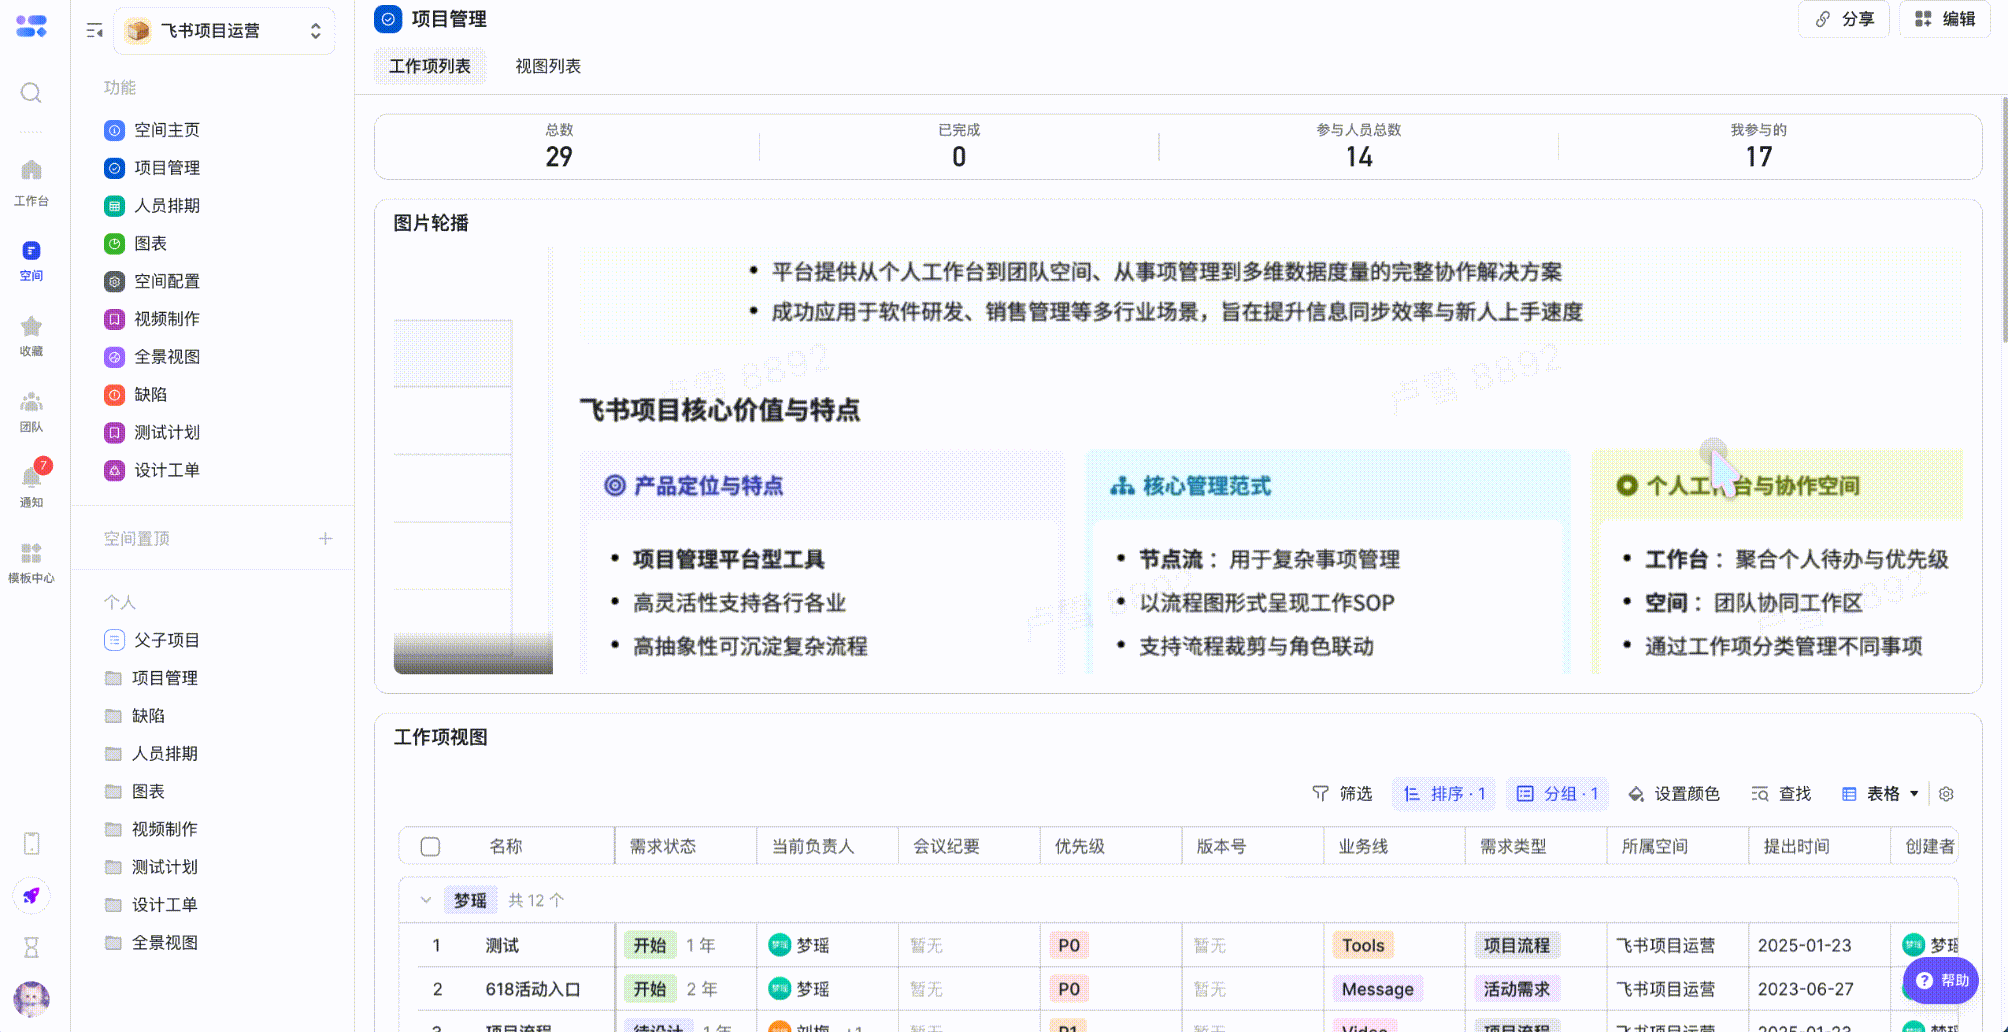Collapse the 梦瑶 group
Viewport: 2008px width, 1032px height.
(426, 901)
